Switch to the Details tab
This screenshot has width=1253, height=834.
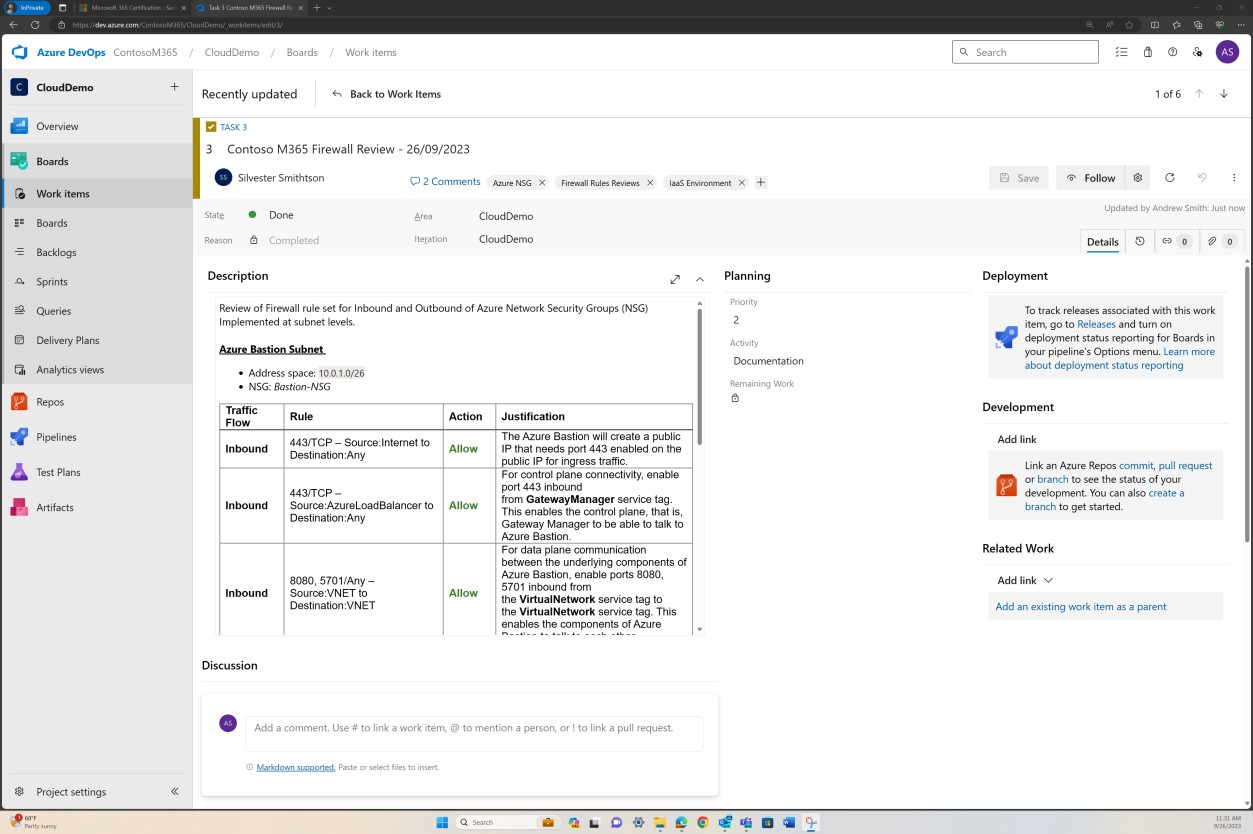pos(1102,241)
